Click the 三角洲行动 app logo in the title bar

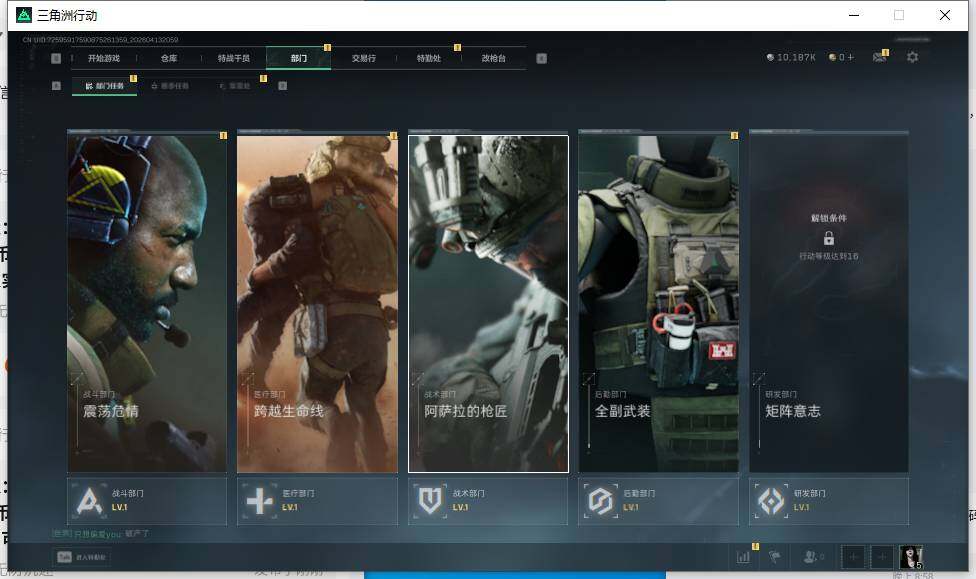click(x=24, y=15)
